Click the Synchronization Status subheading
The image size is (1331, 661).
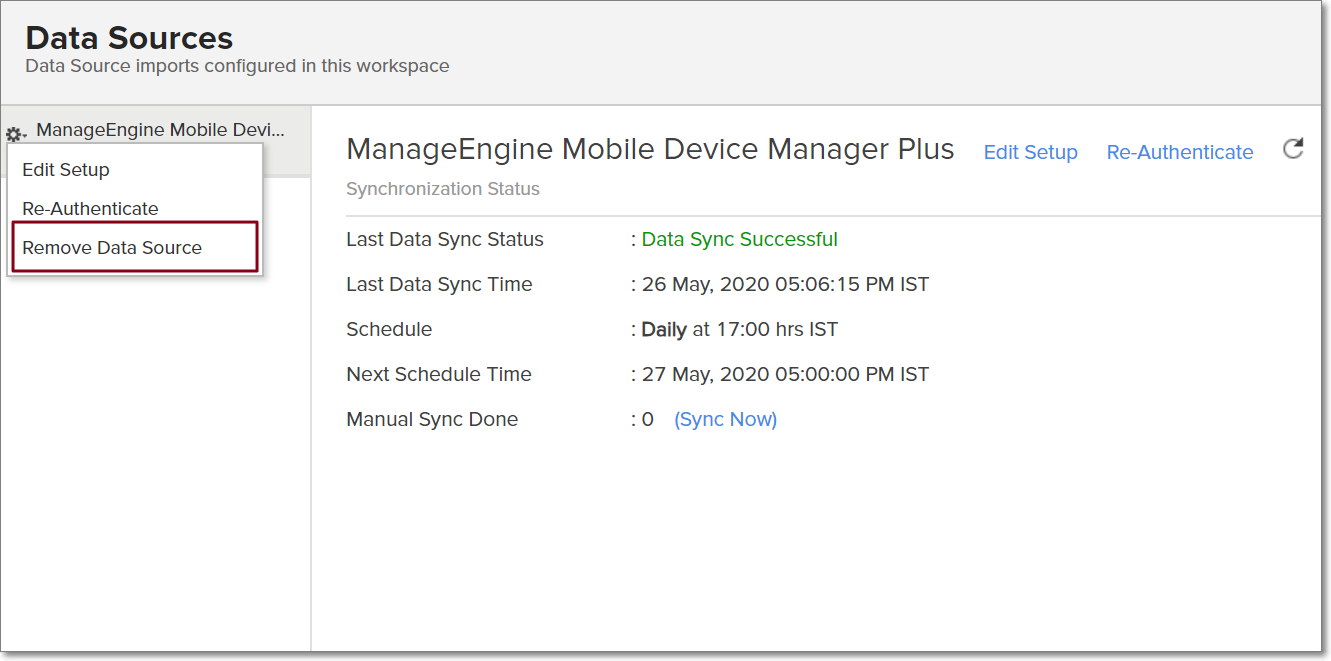(443, 189)
